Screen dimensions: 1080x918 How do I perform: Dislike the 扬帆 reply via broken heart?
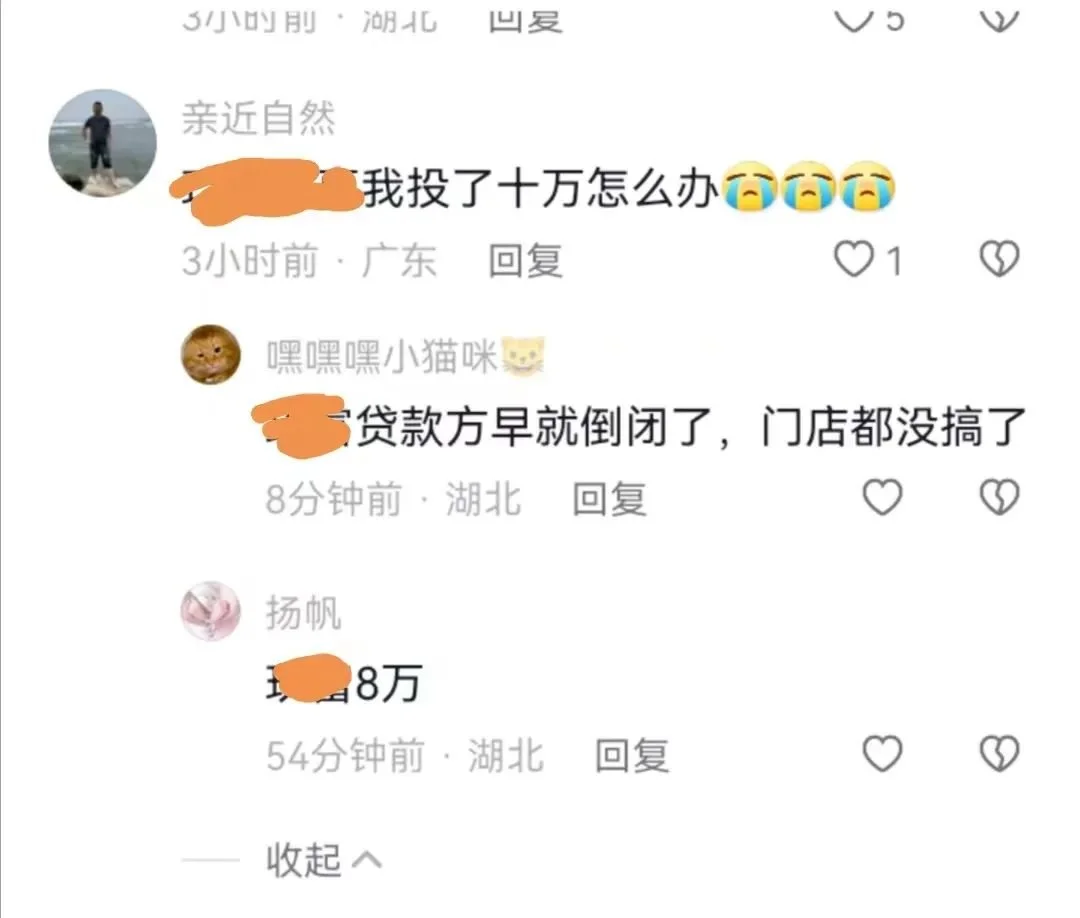tap(999, 753)
